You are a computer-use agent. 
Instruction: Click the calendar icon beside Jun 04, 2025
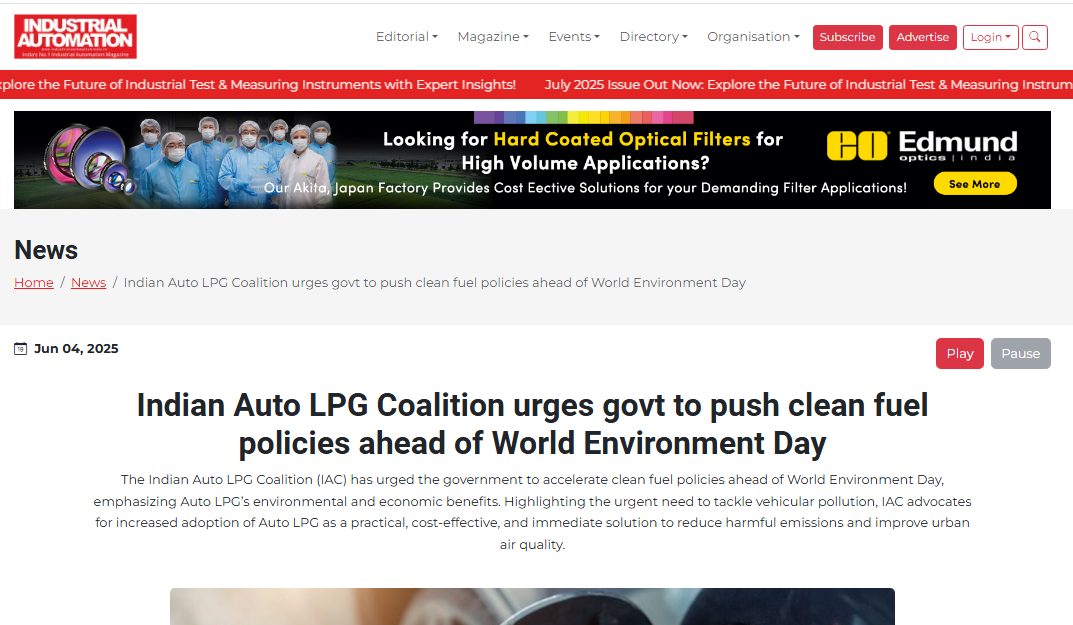point(20,349)
